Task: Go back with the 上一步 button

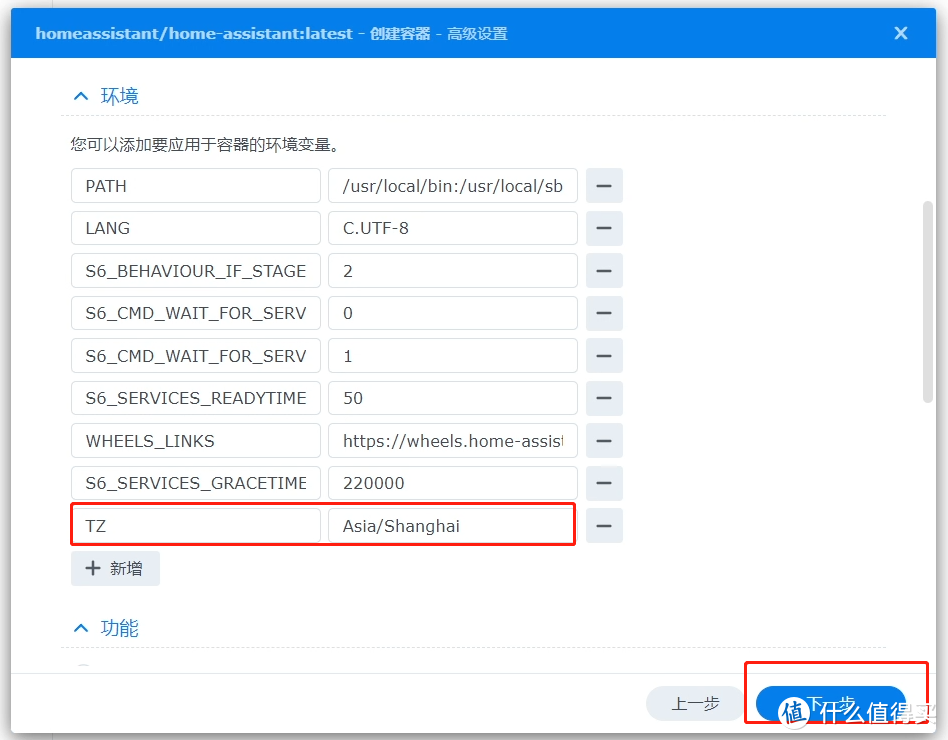Action: [x=695, y=703]
